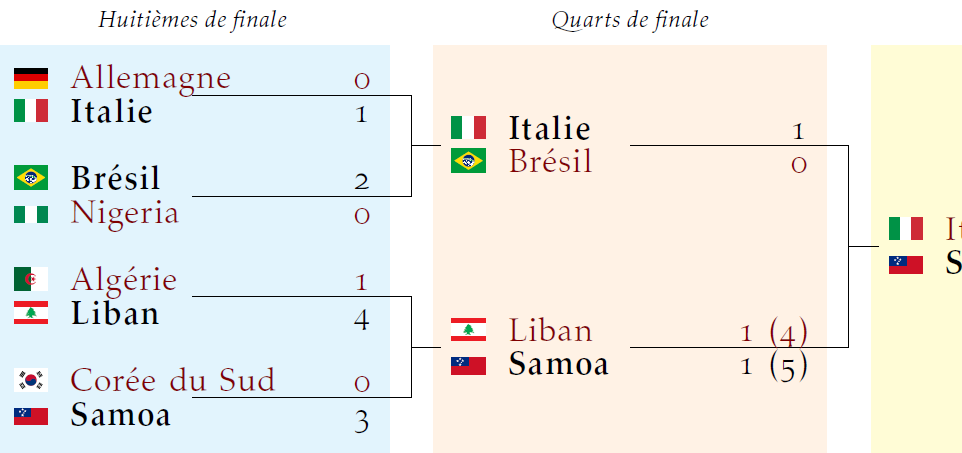
Task: Open the Nigeria team link
Action: [x=125, y=213]
